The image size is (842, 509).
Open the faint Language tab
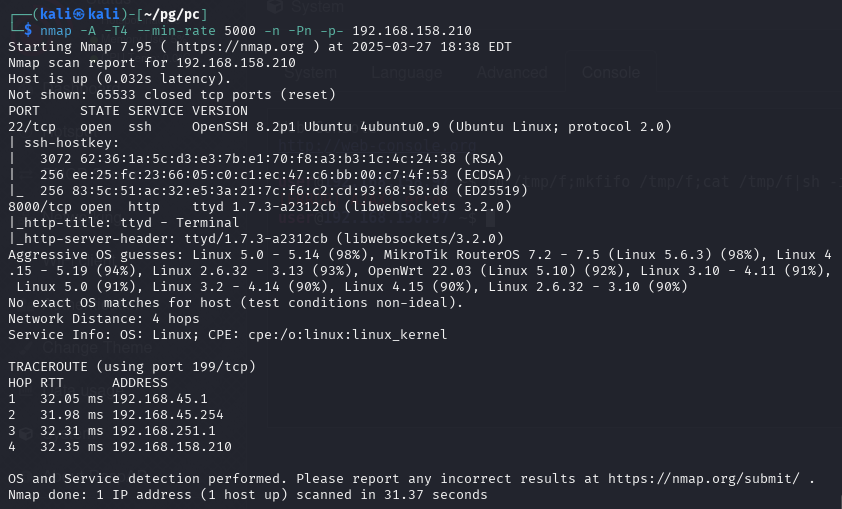406,73
